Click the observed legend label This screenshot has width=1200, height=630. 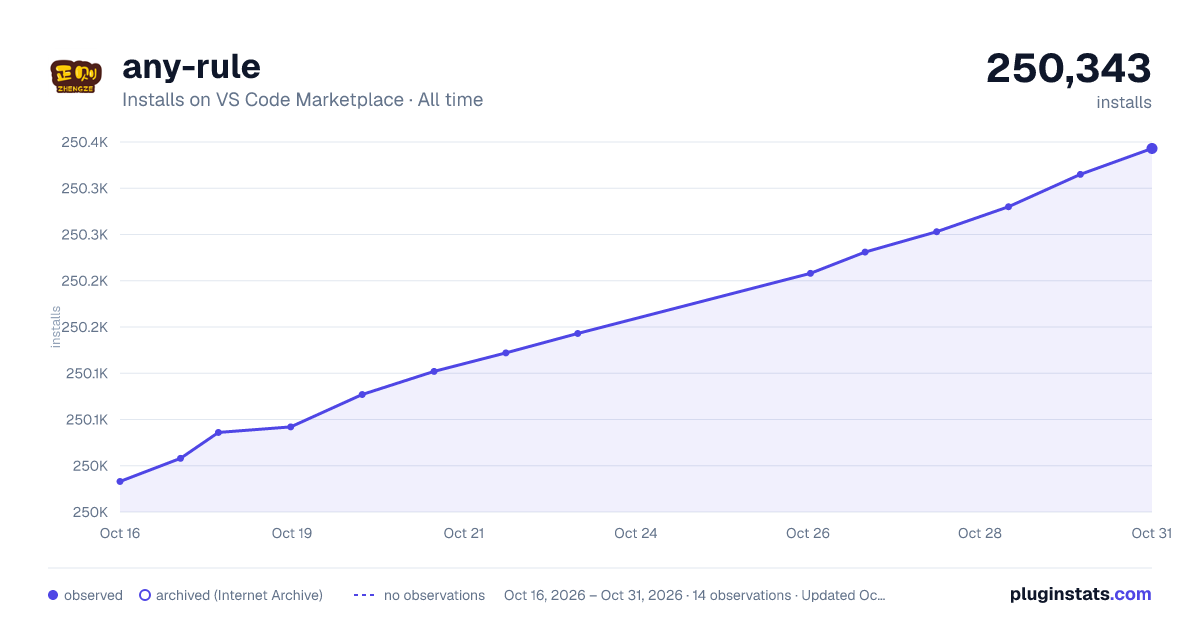coord(93,595)
